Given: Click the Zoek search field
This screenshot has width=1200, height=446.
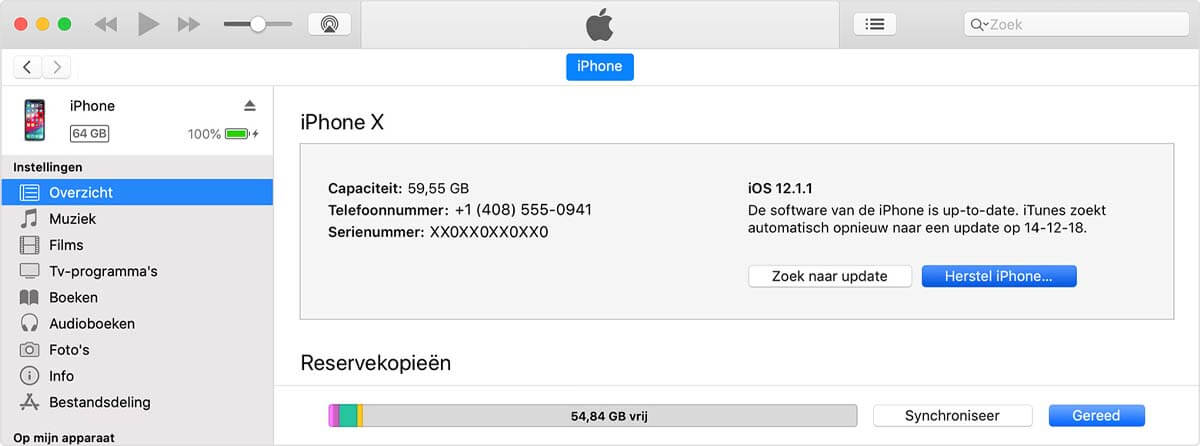Looking at the screenshot, I should pyautogui.click(x=1076, y=24).
